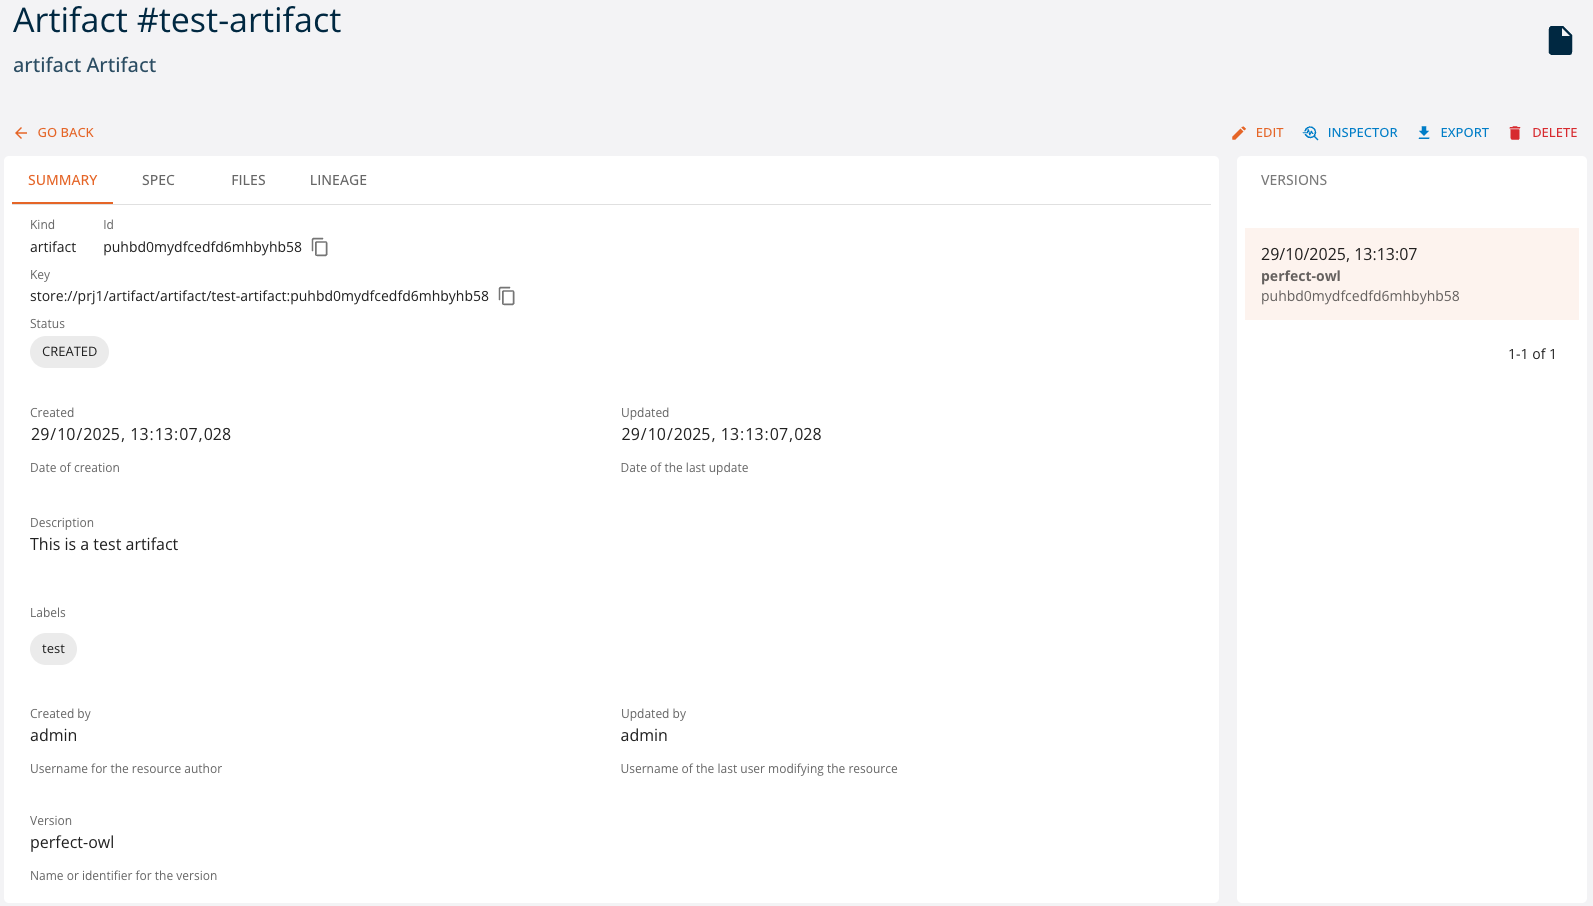Copy the artifact key using the copy icon

507,296
